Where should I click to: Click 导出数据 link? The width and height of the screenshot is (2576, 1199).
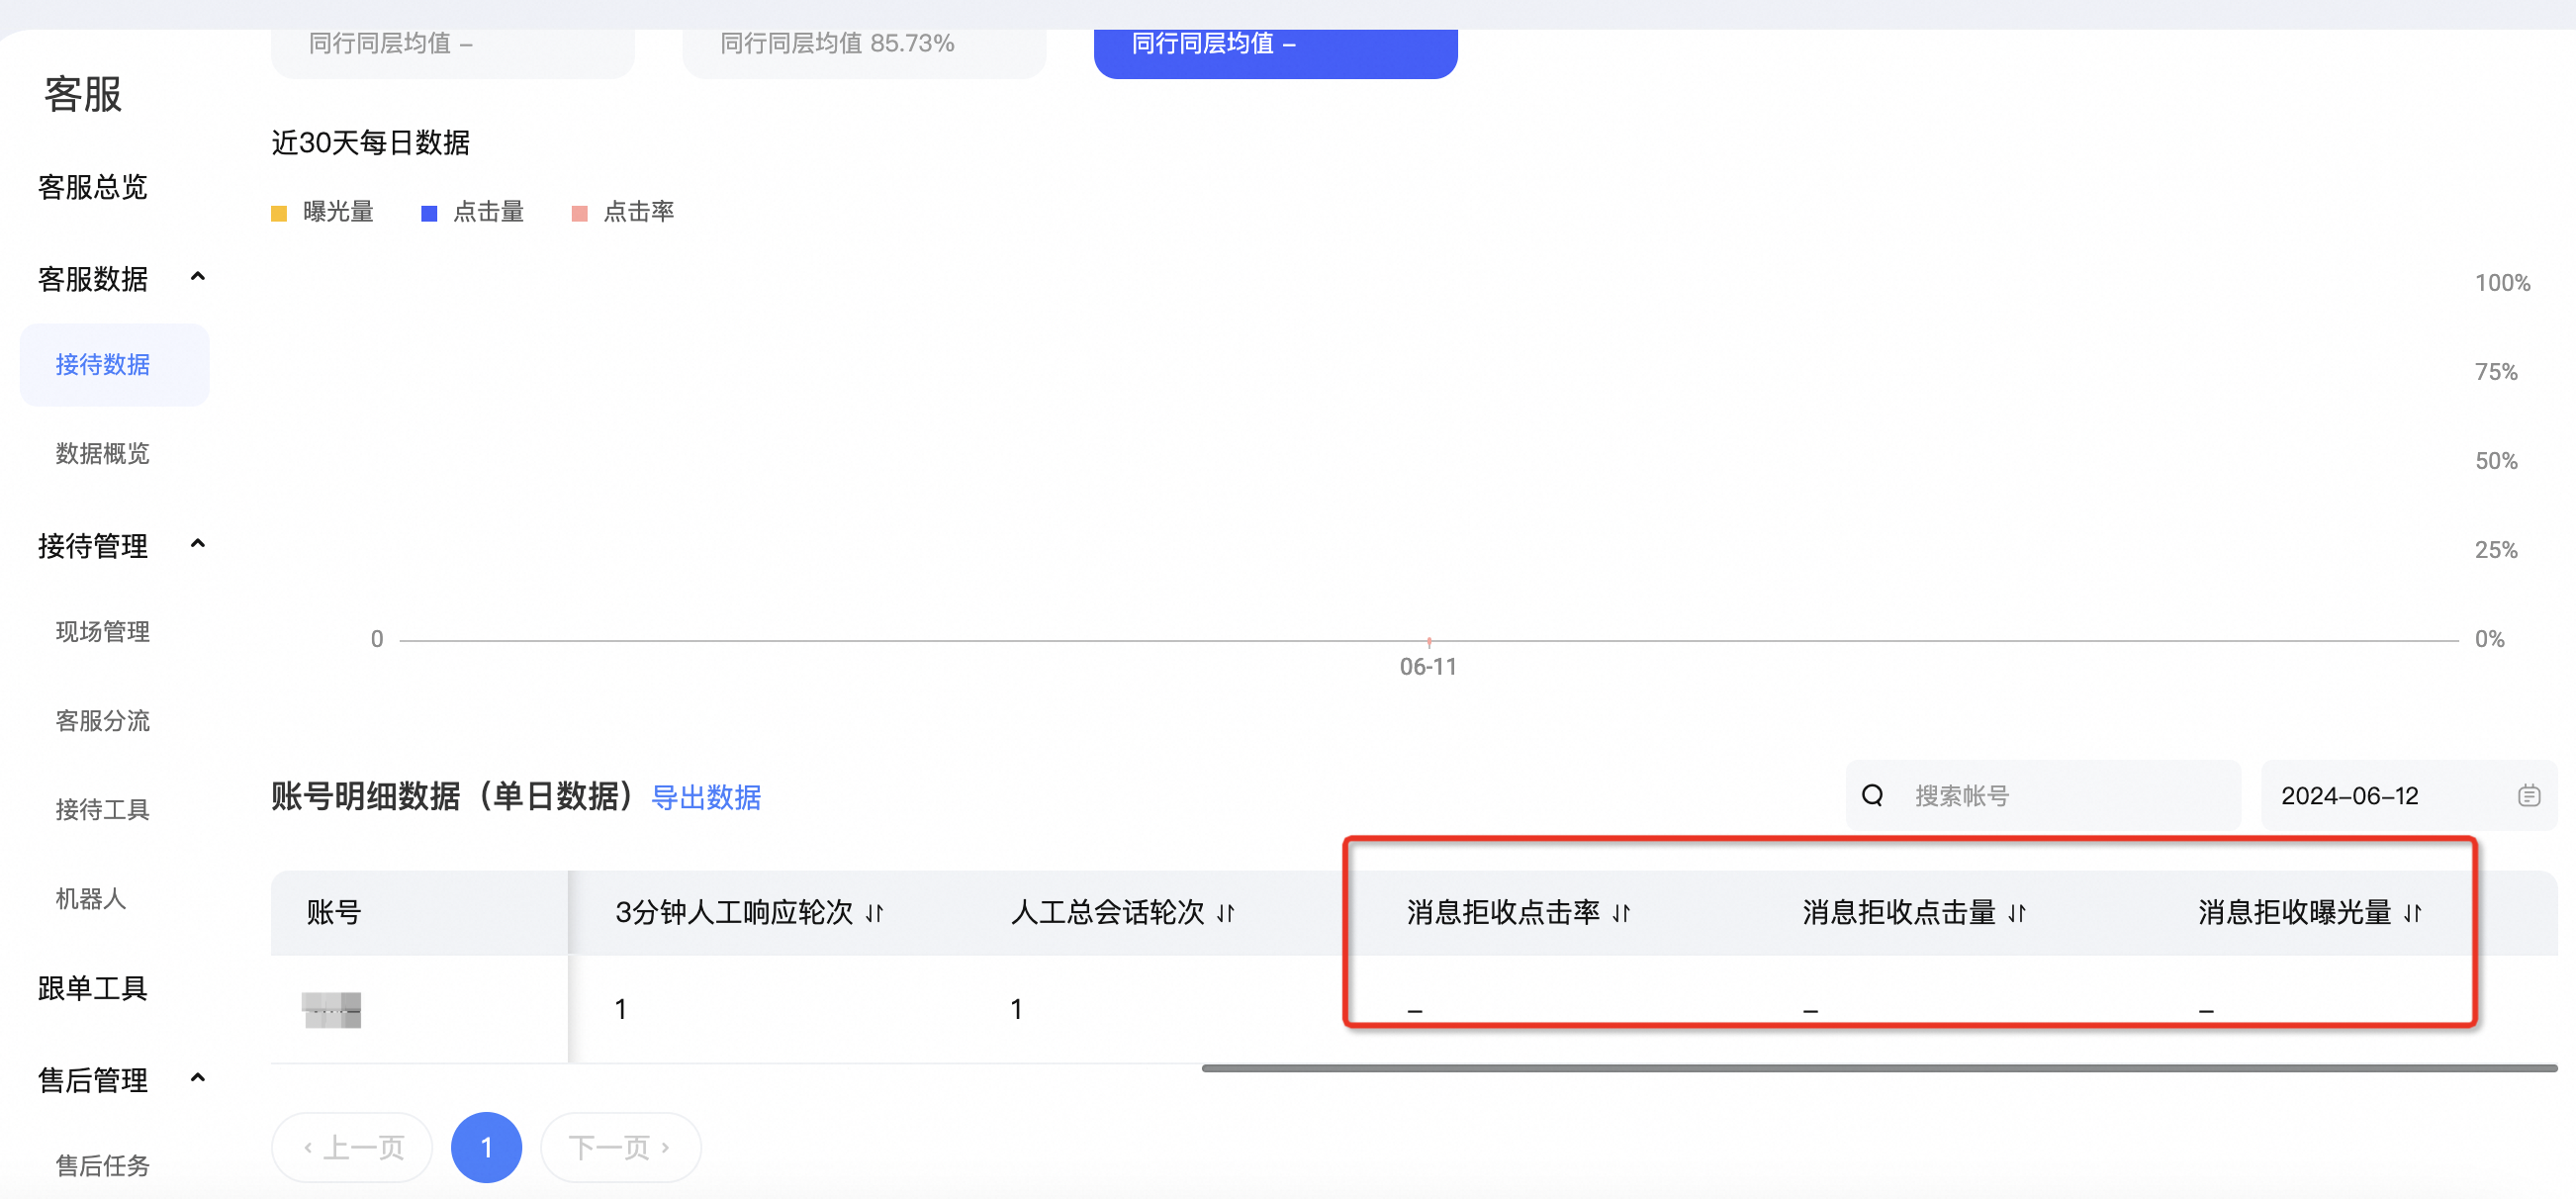click(706, 797)
